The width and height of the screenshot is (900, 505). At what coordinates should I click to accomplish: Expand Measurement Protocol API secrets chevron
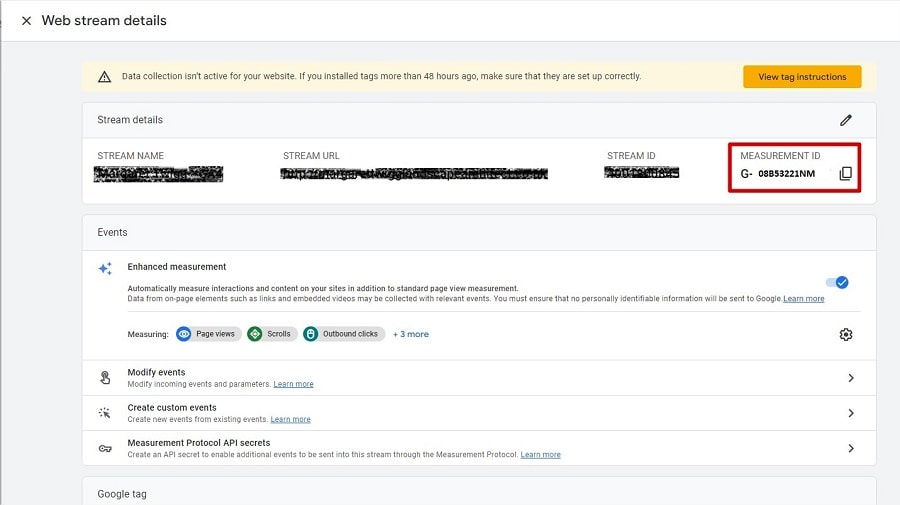[x=851, y=448]
